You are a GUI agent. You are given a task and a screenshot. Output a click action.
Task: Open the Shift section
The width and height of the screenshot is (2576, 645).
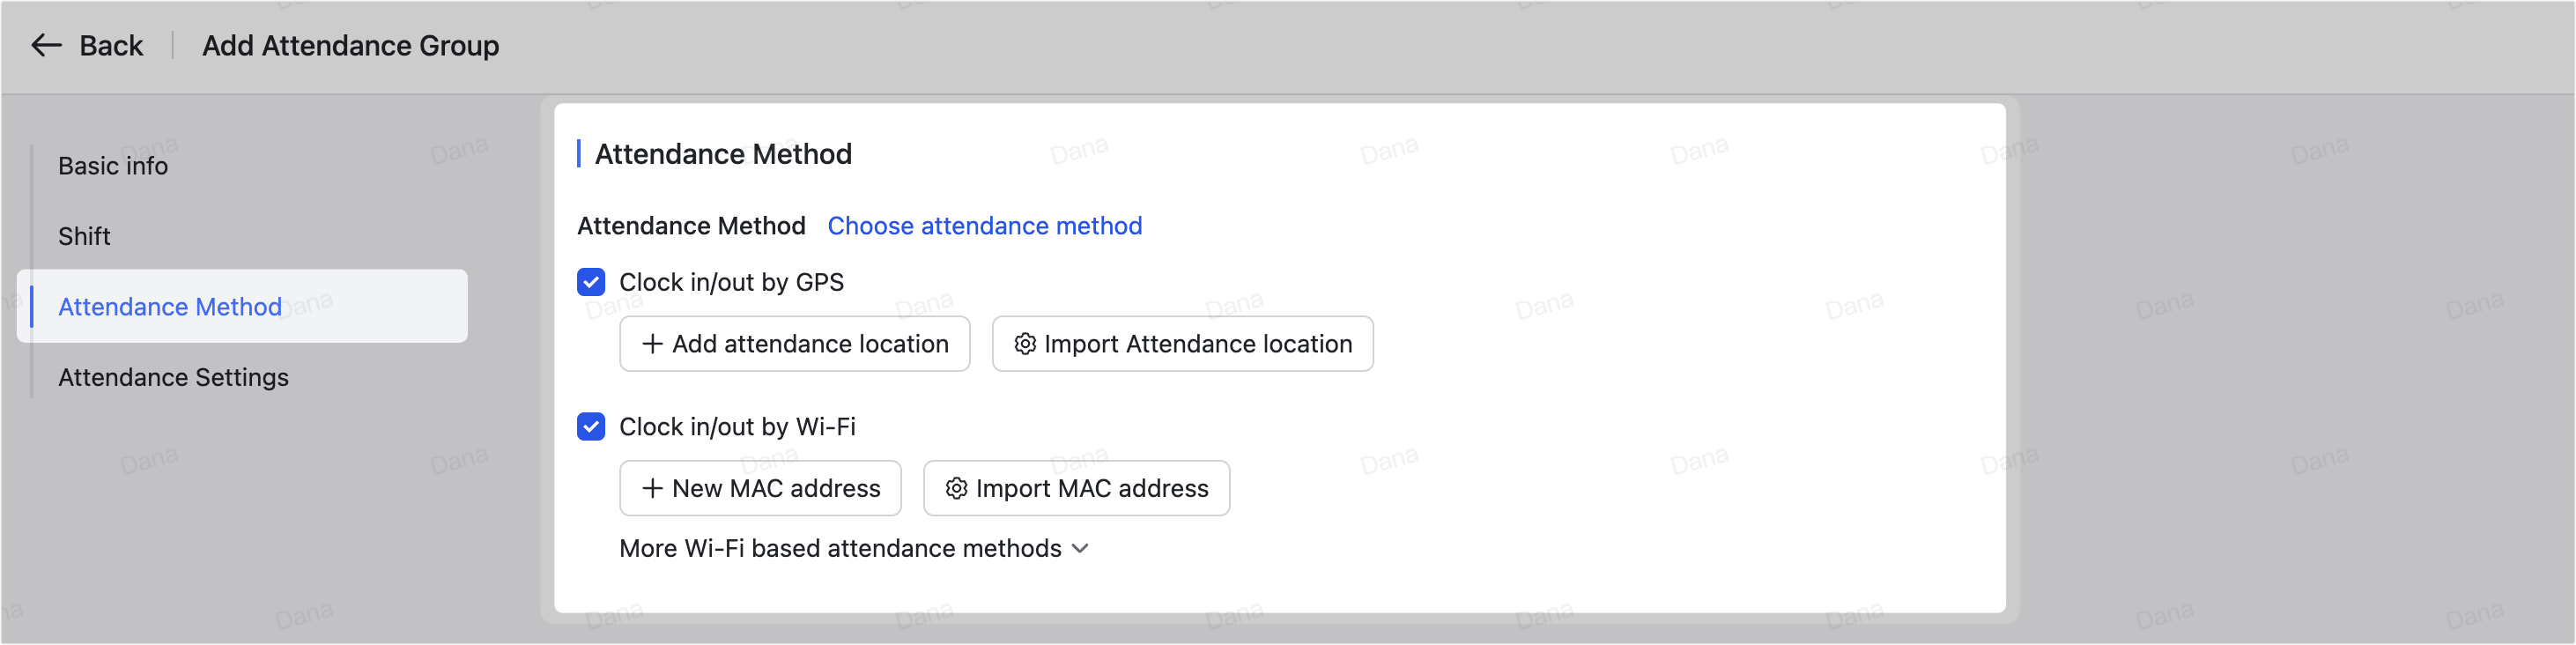tap(85, 236)
